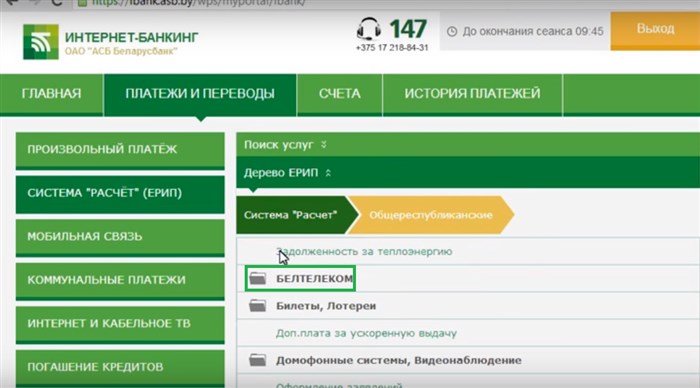Screen dimensions: 700x388
Task: Open the ИСТОРИЯ ПЛАТЕЖЕЙ tab
Action: tap(472, 94)
